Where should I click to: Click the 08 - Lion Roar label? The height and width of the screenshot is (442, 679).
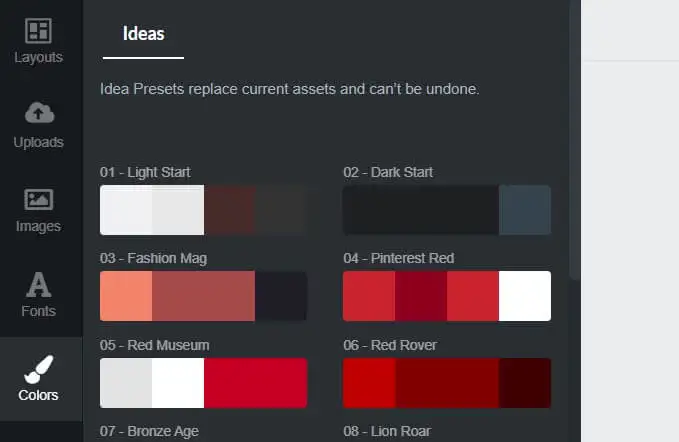click(x=387, y=431)
